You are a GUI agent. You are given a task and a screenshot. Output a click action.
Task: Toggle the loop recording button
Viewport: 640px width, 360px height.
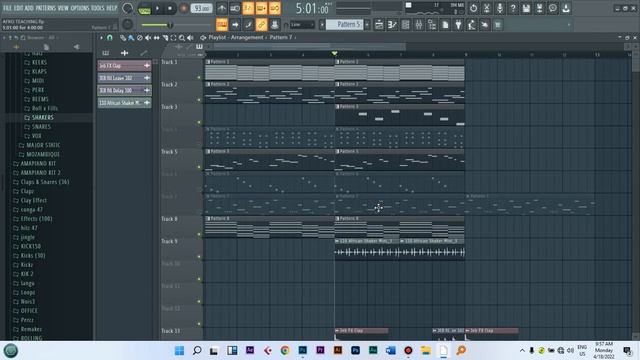click(x=275, y=8)
